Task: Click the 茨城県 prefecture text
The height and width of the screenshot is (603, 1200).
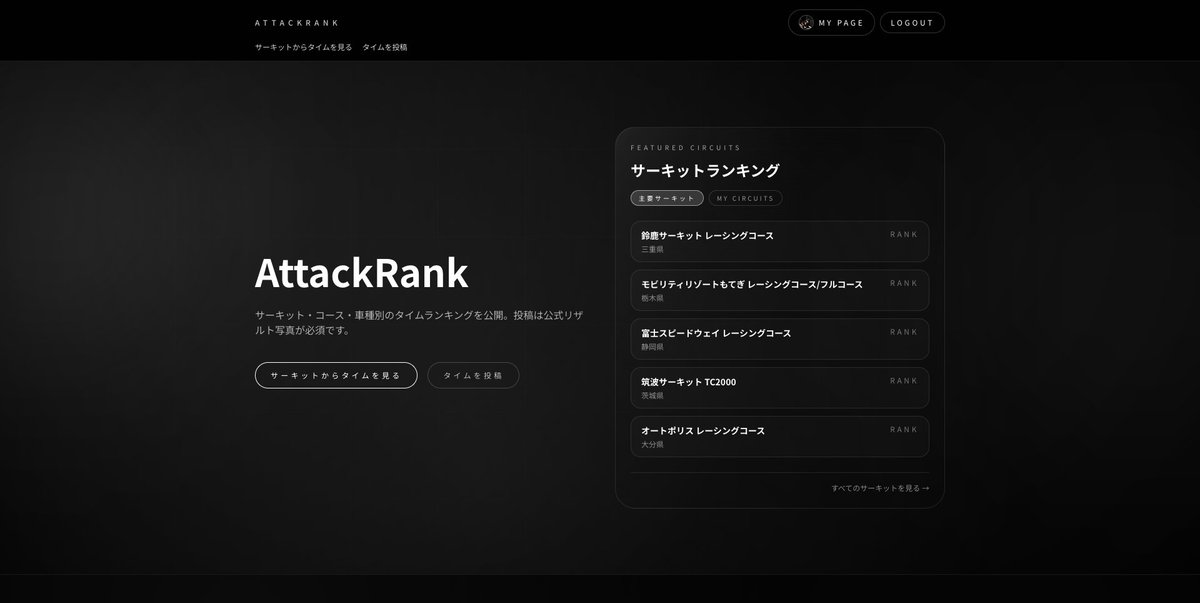Action: 652,396
